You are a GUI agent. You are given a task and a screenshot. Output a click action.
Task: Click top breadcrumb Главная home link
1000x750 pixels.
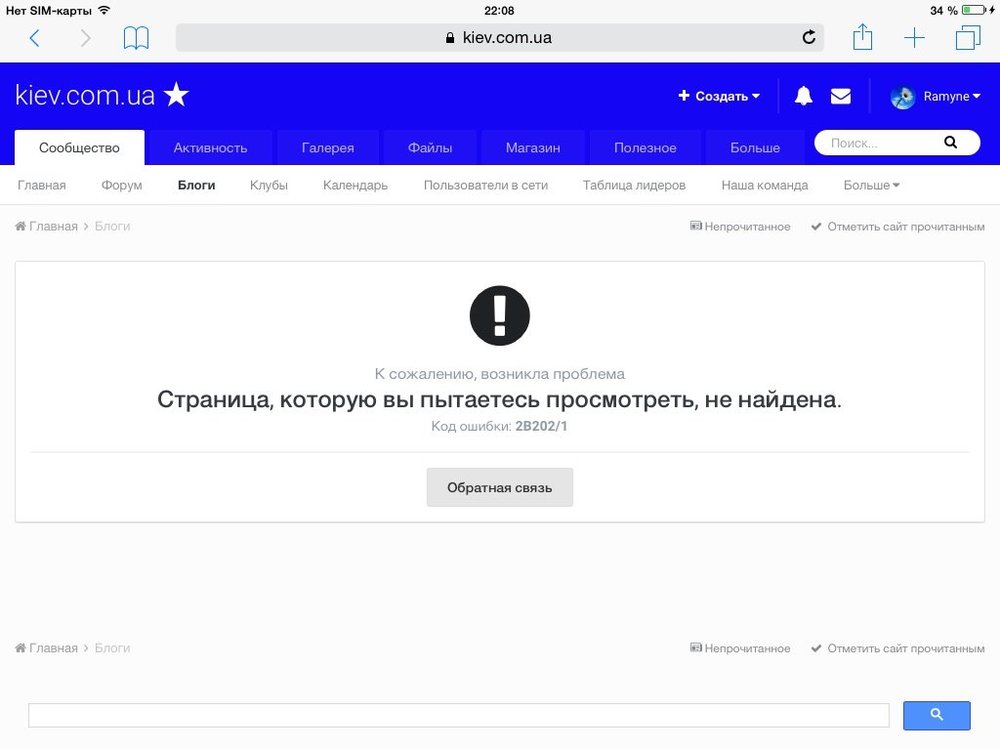[47, 226]
